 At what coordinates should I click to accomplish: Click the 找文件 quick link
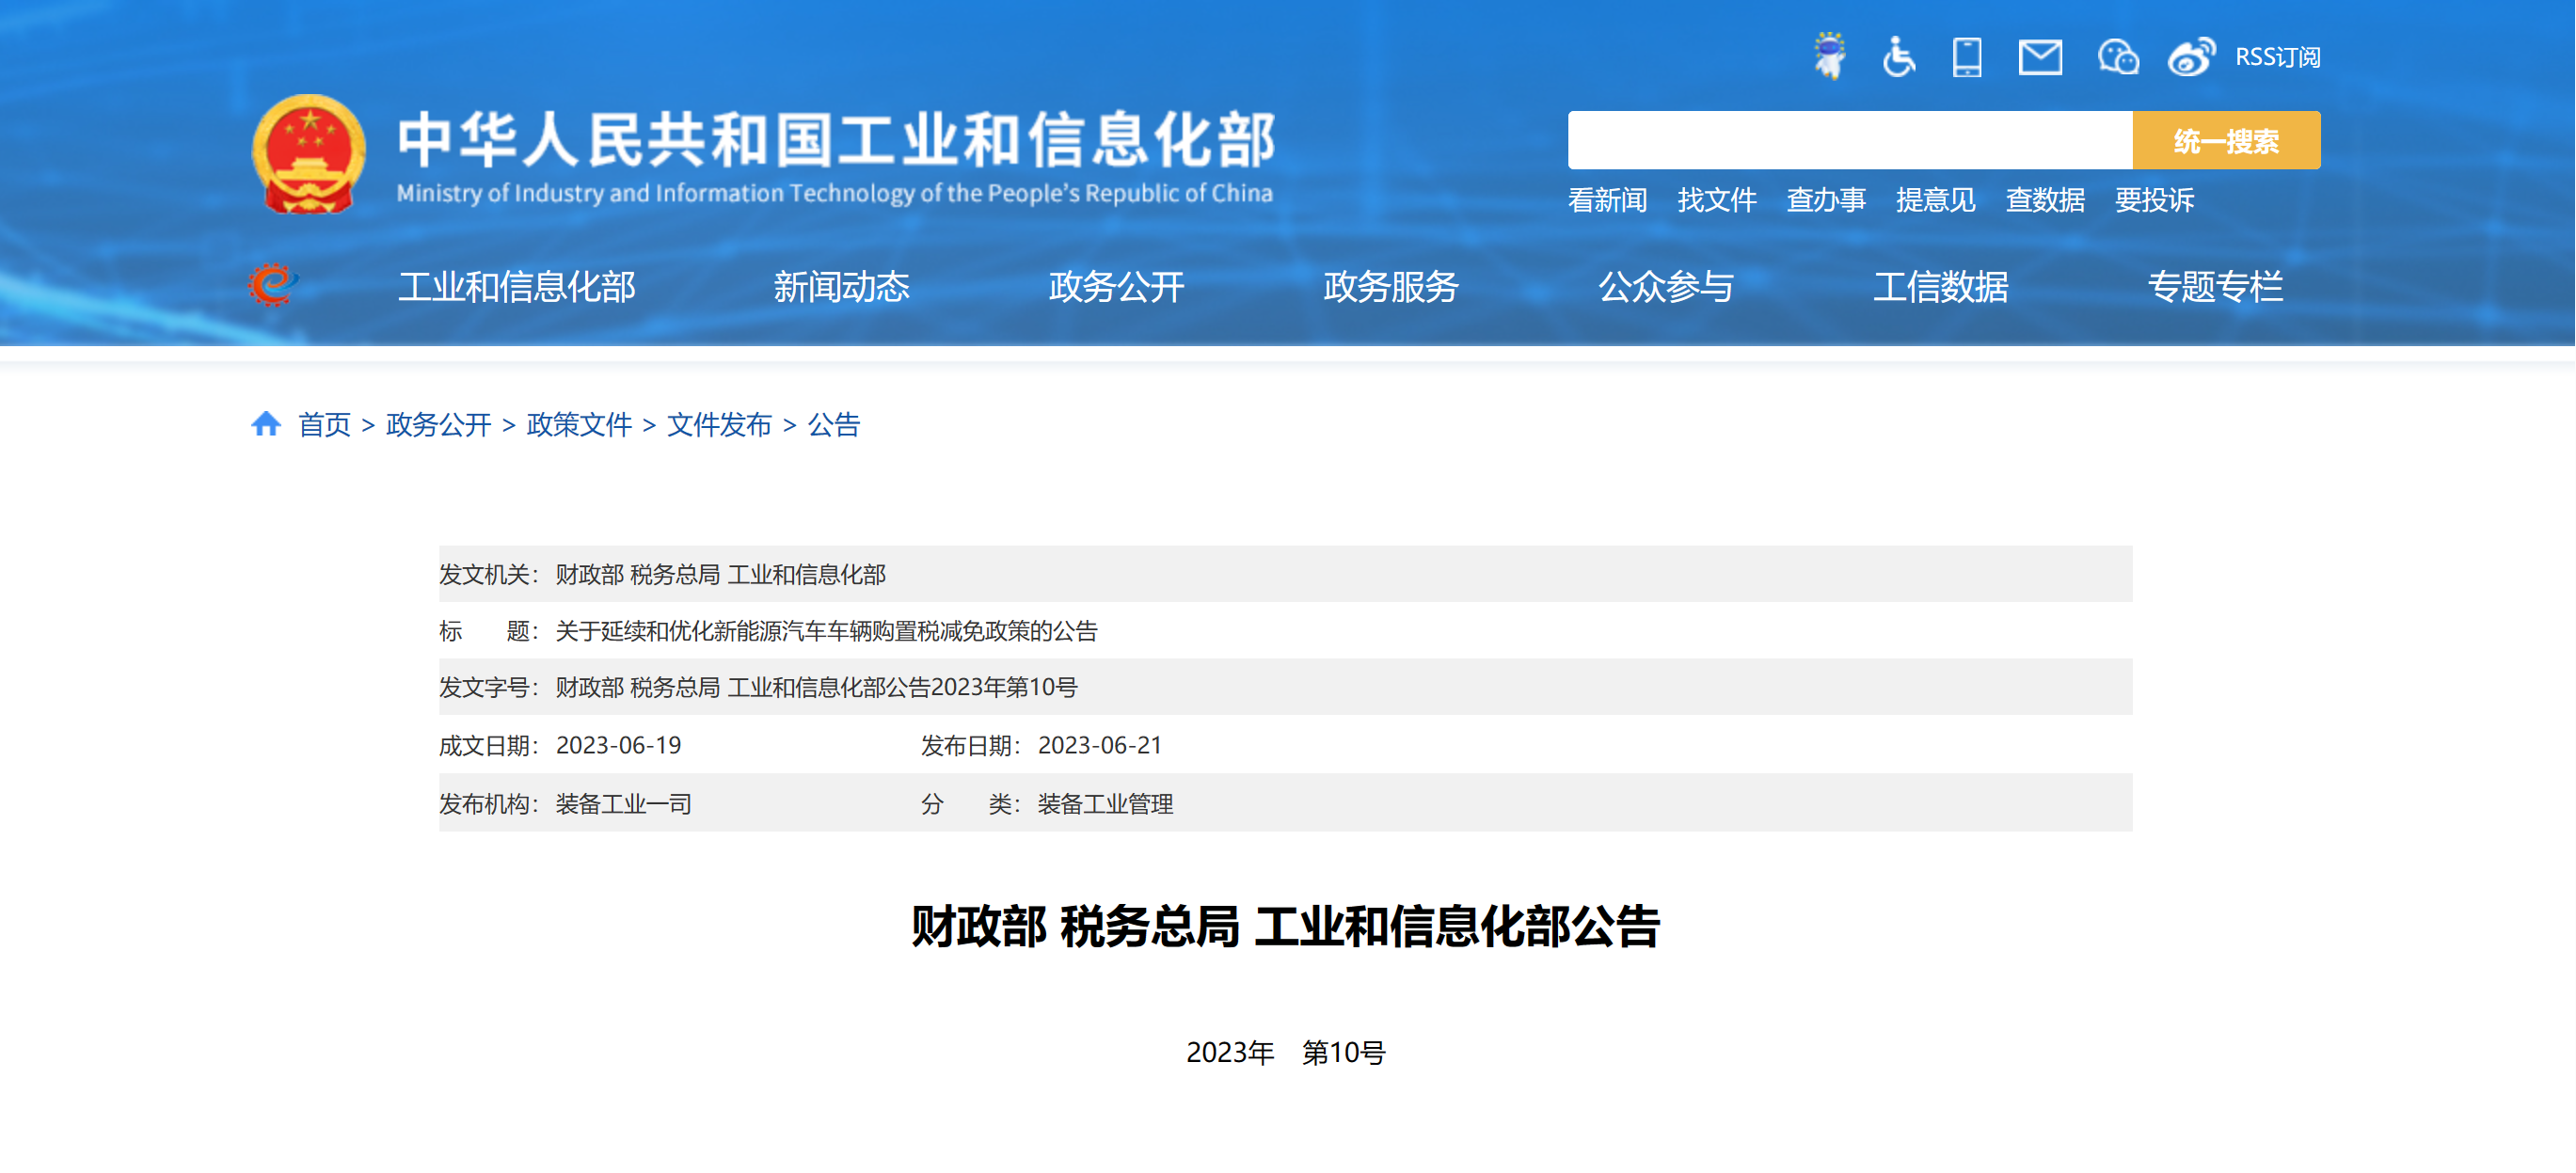pyautogui.click(x=1716, y=200)
